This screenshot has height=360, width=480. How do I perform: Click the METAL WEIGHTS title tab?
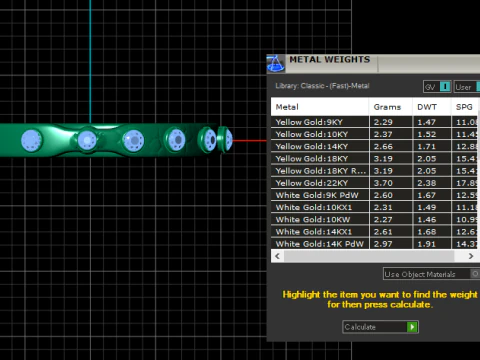tap(329, 60)
